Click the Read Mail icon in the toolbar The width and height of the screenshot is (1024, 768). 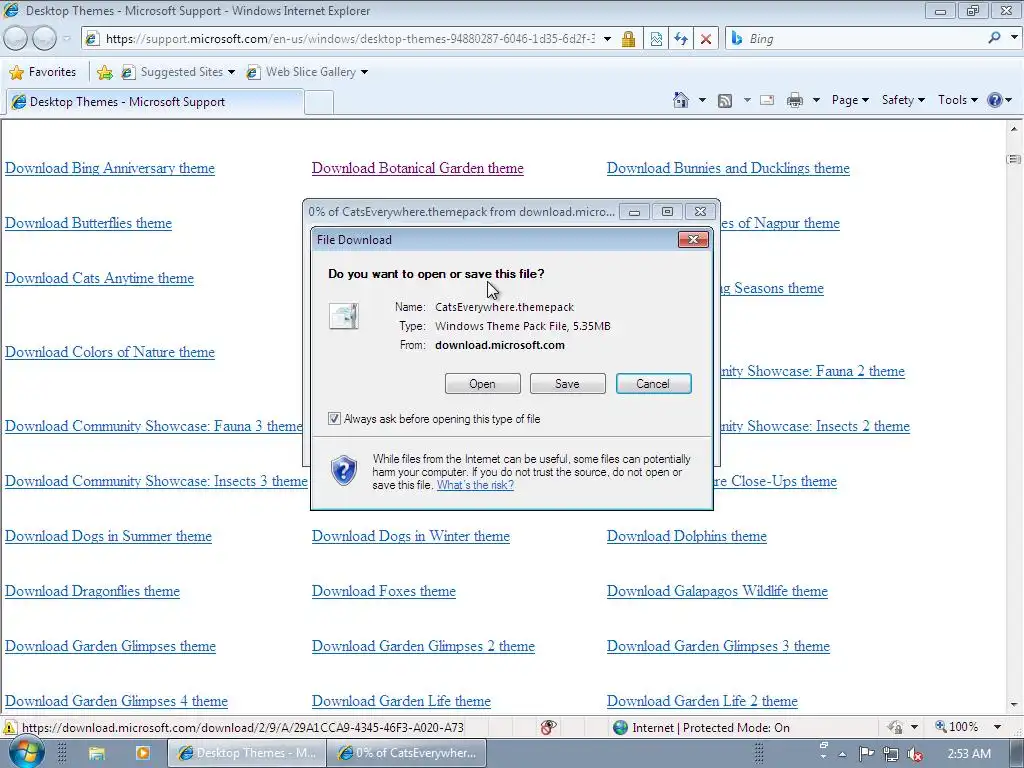tap(767, 100)
